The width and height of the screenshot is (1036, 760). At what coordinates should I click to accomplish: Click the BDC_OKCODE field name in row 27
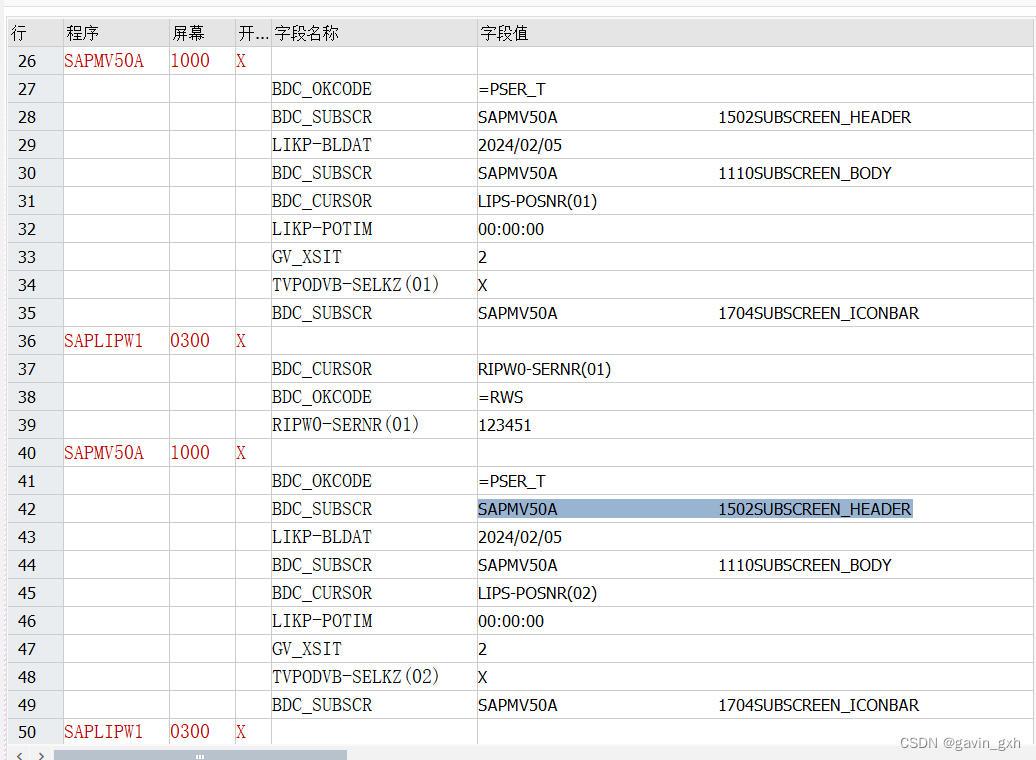click(321, 89)
